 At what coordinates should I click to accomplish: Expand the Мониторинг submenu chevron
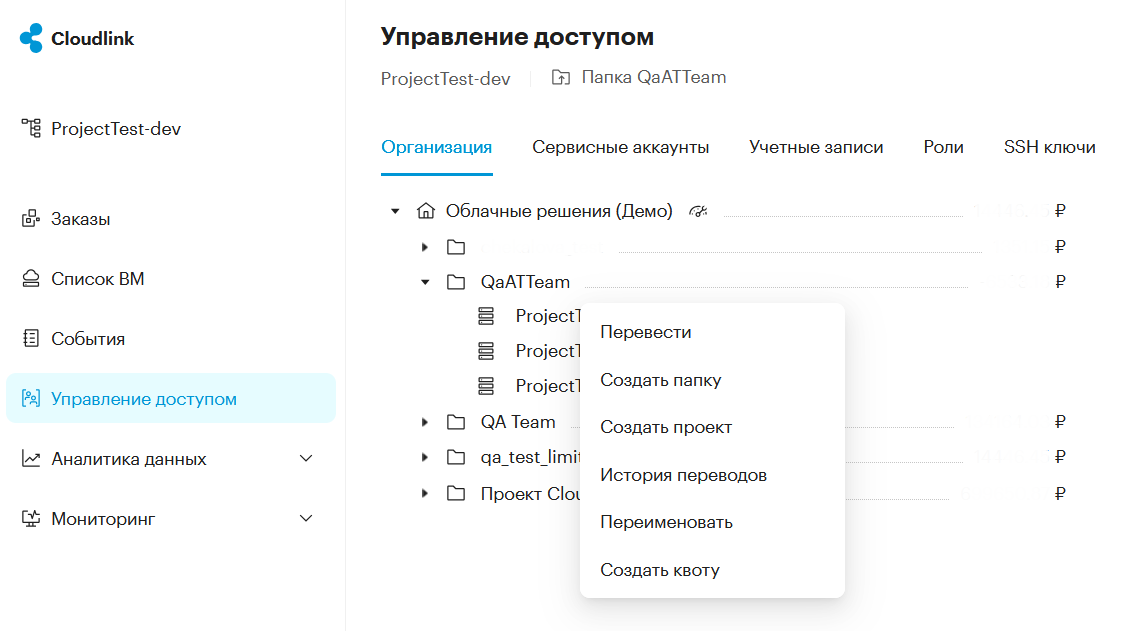pyautogui.click(x=306, y=518)
